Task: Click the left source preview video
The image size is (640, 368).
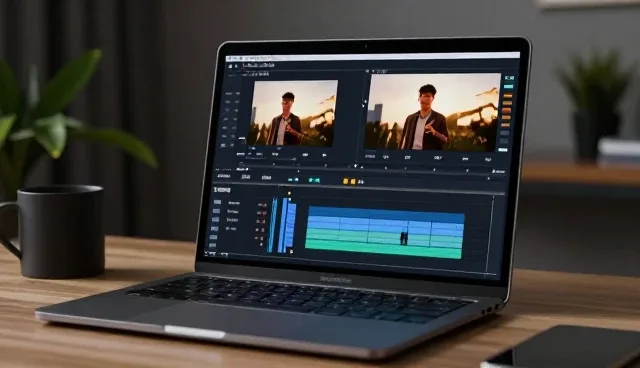Action: tap(293, 113)
